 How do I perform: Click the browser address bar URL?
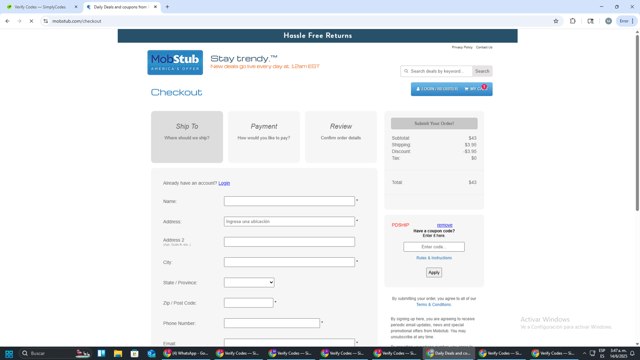pyautogui.click(x=77, y=21)
